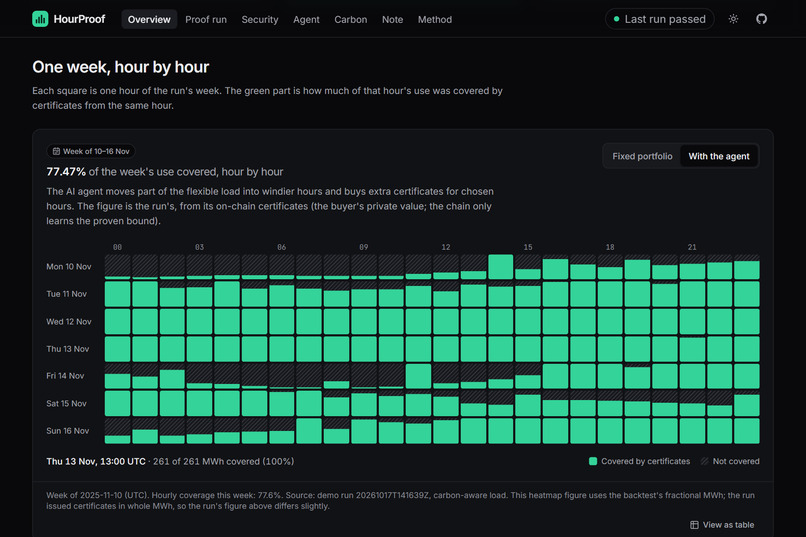
Task: Click the HourProof logo icon
Action: 40,19
